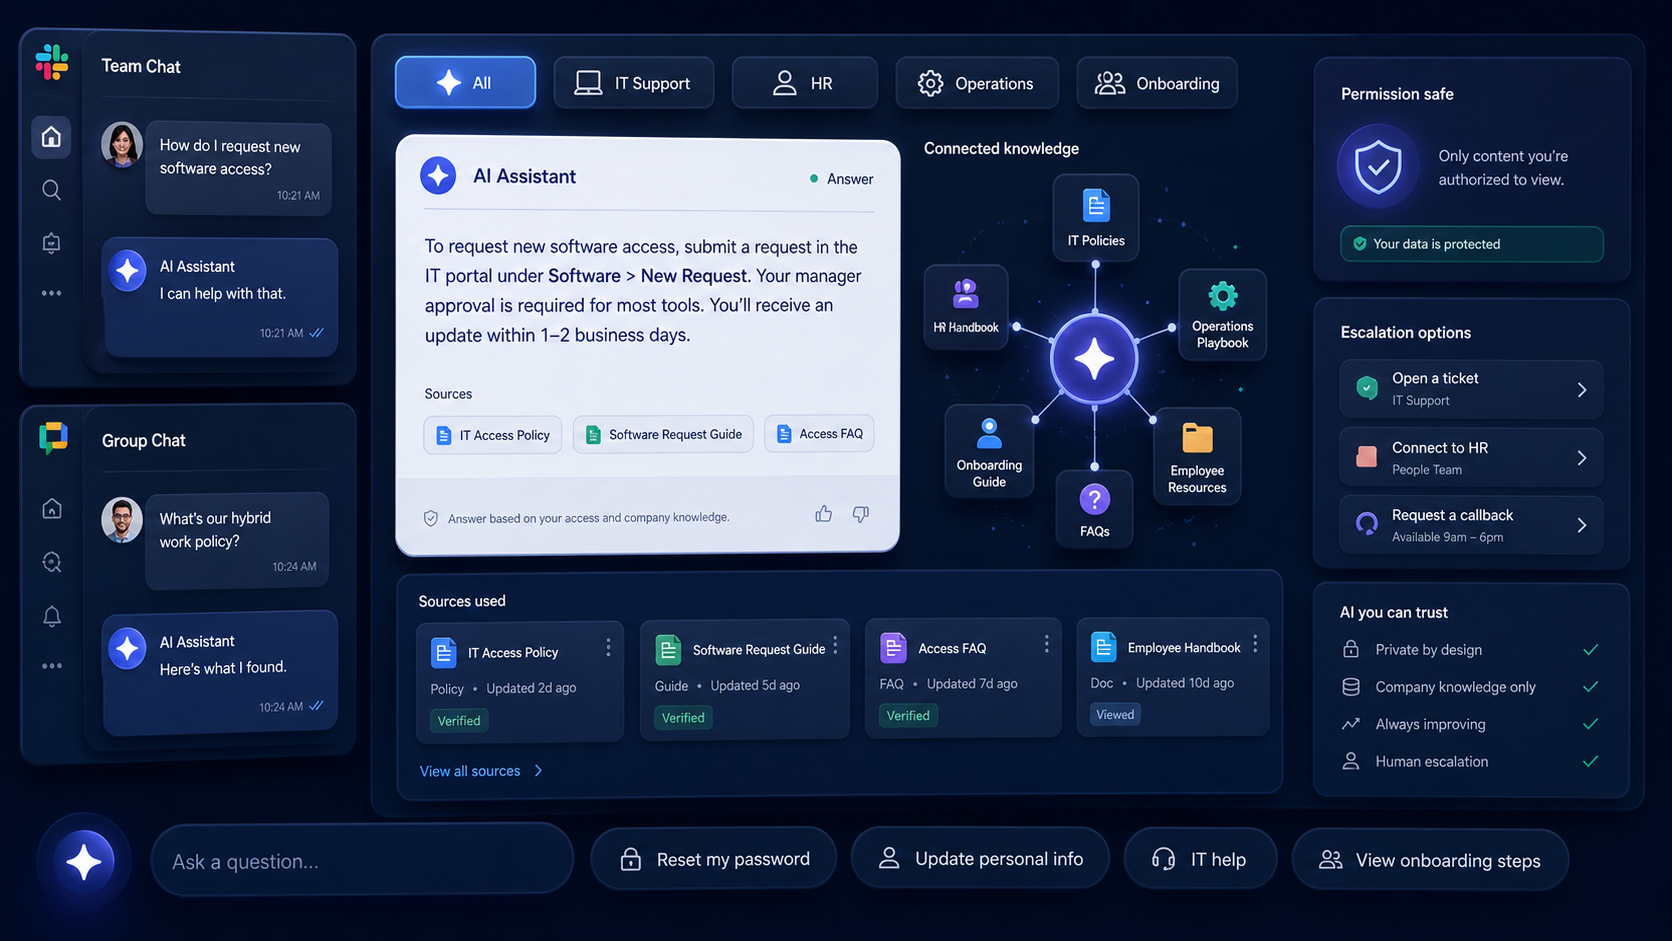Switch to the Operations tab
Image resolution: width=1672 pixels, height=941 pixels.
pyautogui.click(x=977, y=83)
